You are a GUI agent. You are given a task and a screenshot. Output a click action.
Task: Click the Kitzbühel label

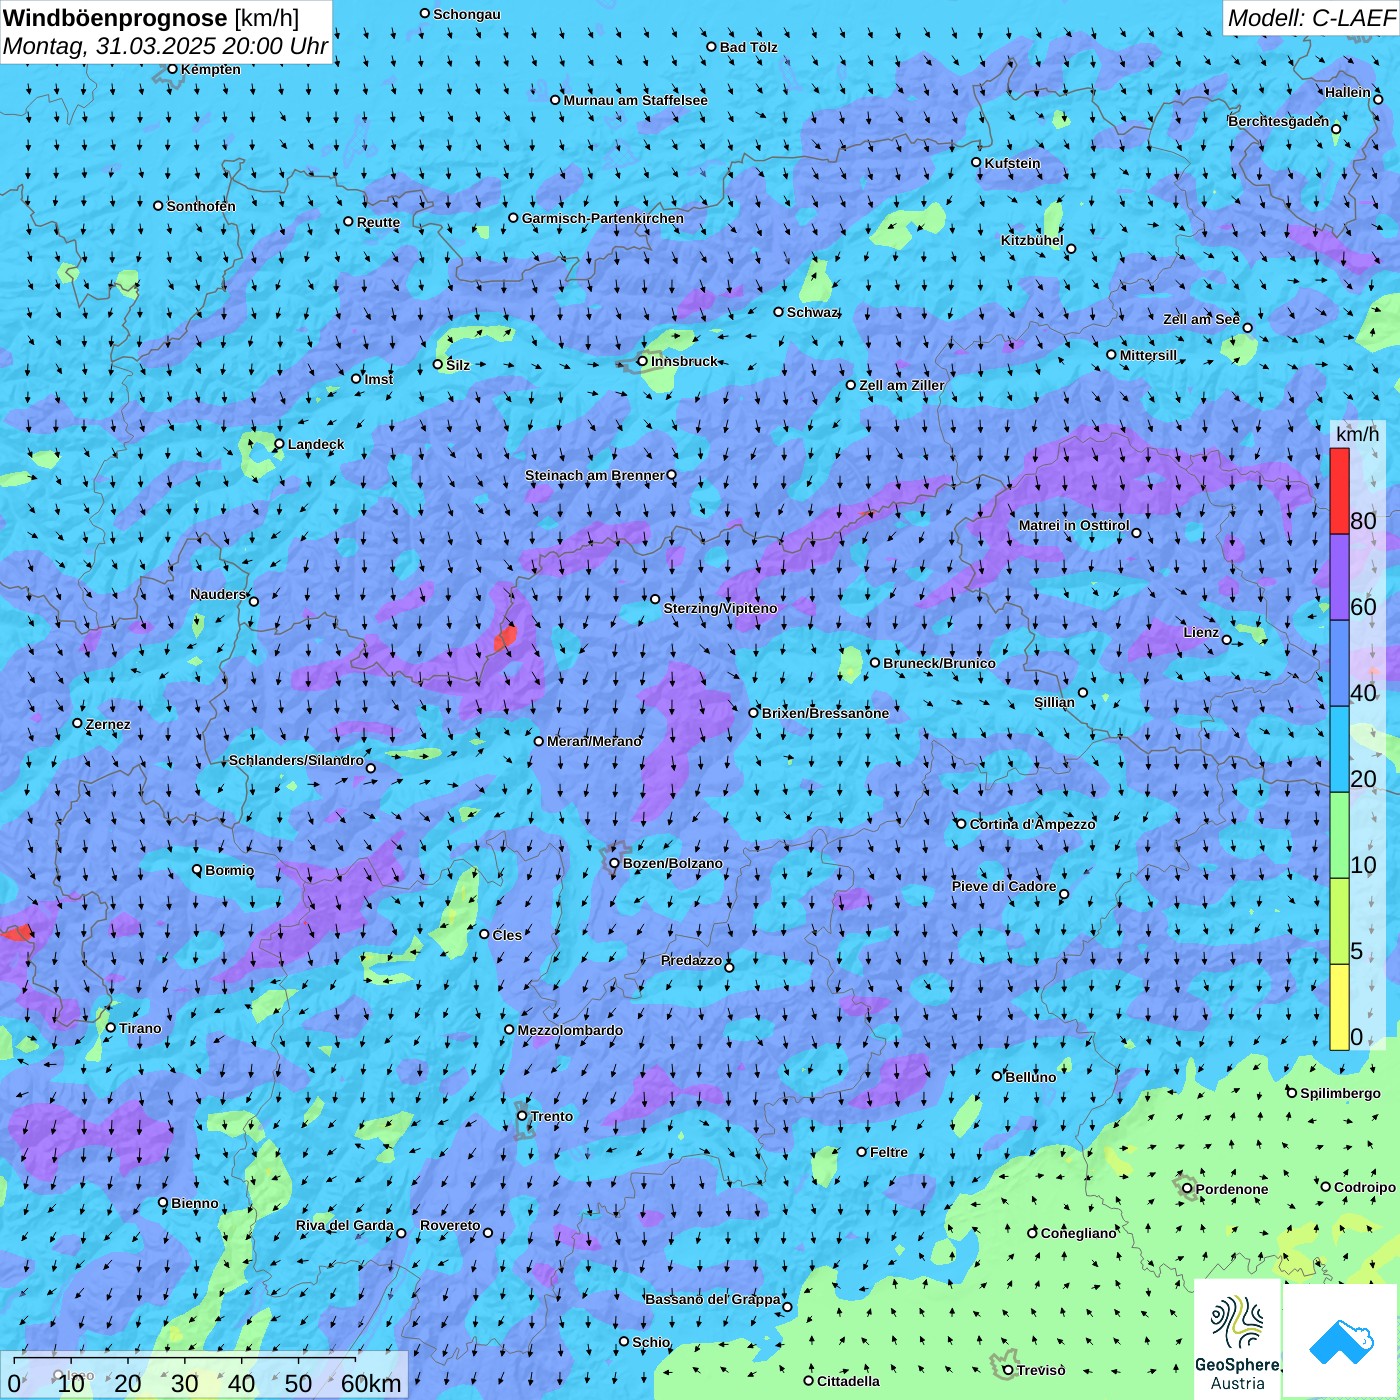click(x=1032, y=240)
